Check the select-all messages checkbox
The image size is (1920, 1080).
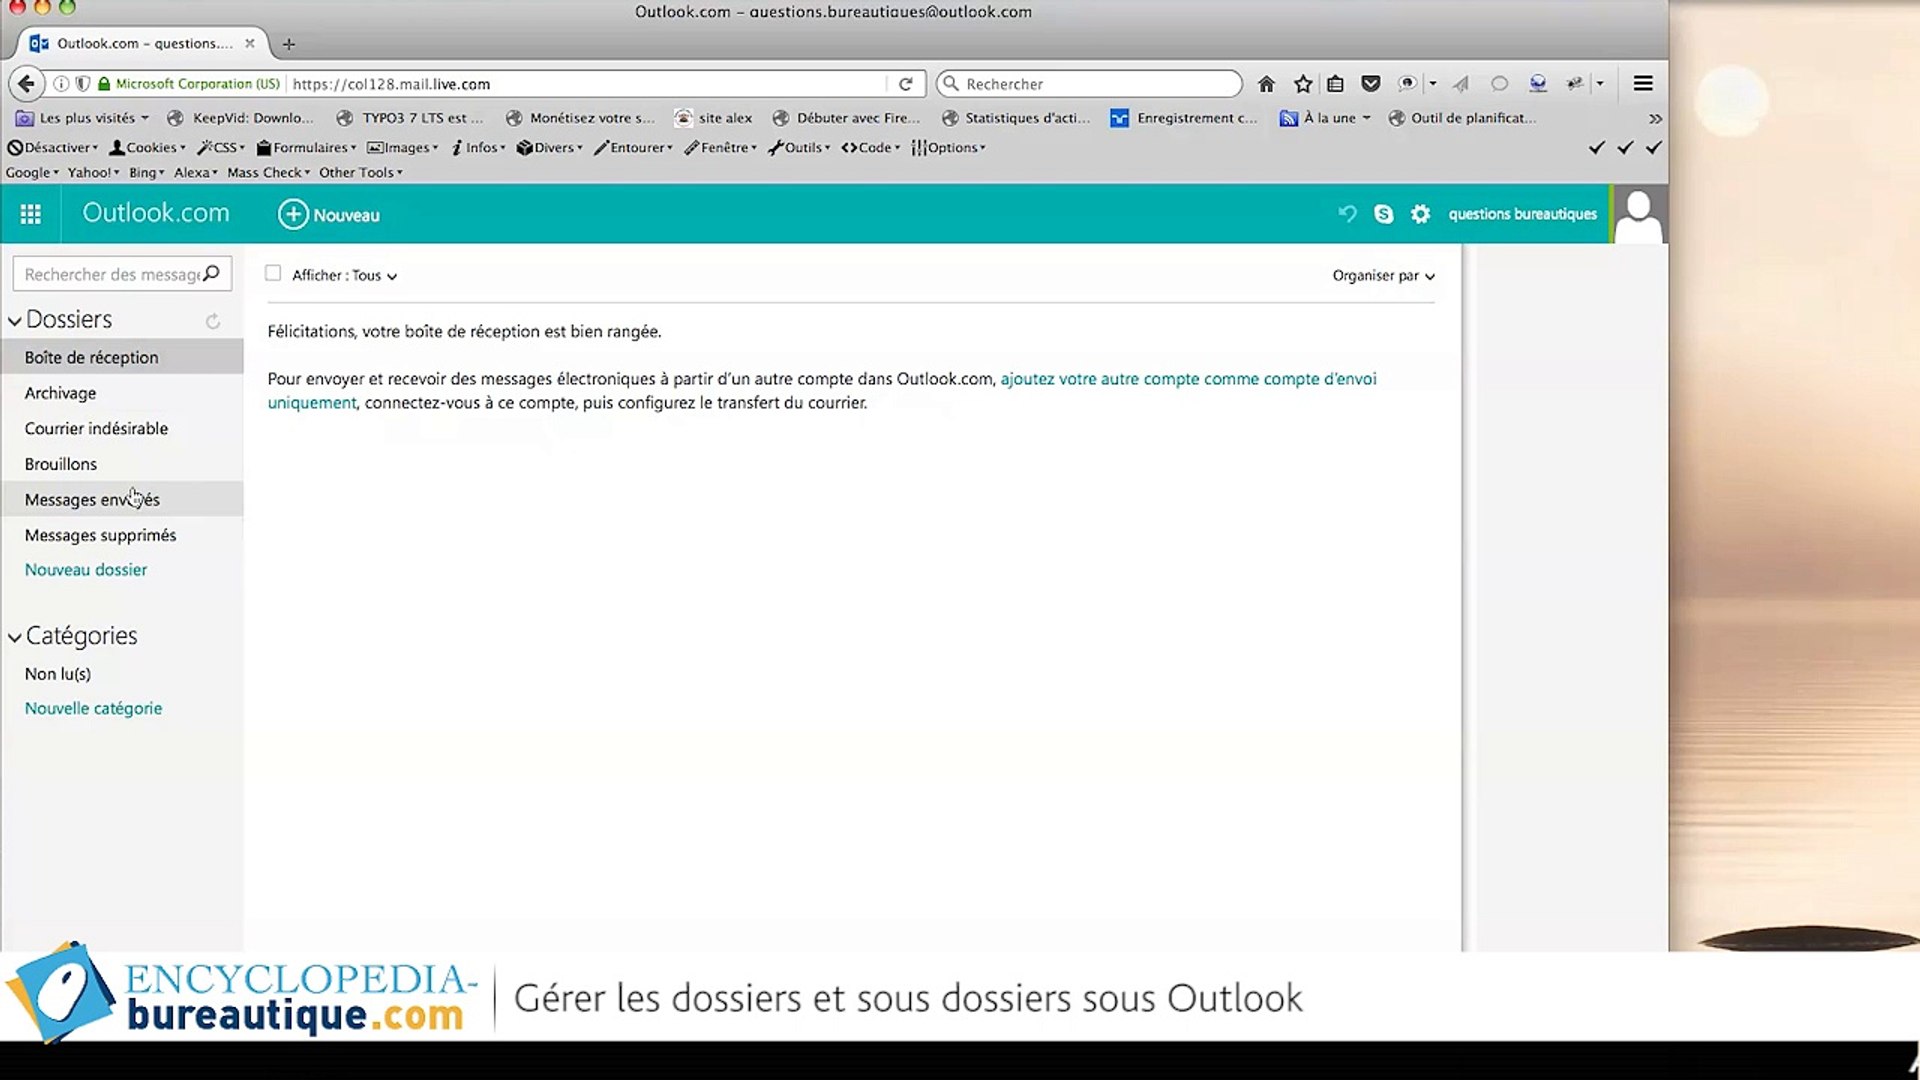click(x=273, y=272)
